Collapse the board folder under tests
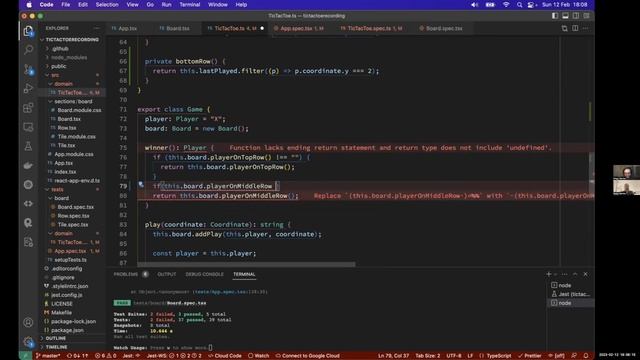The height and width of the screenshot is (360, 640). (x=61, y=198)
